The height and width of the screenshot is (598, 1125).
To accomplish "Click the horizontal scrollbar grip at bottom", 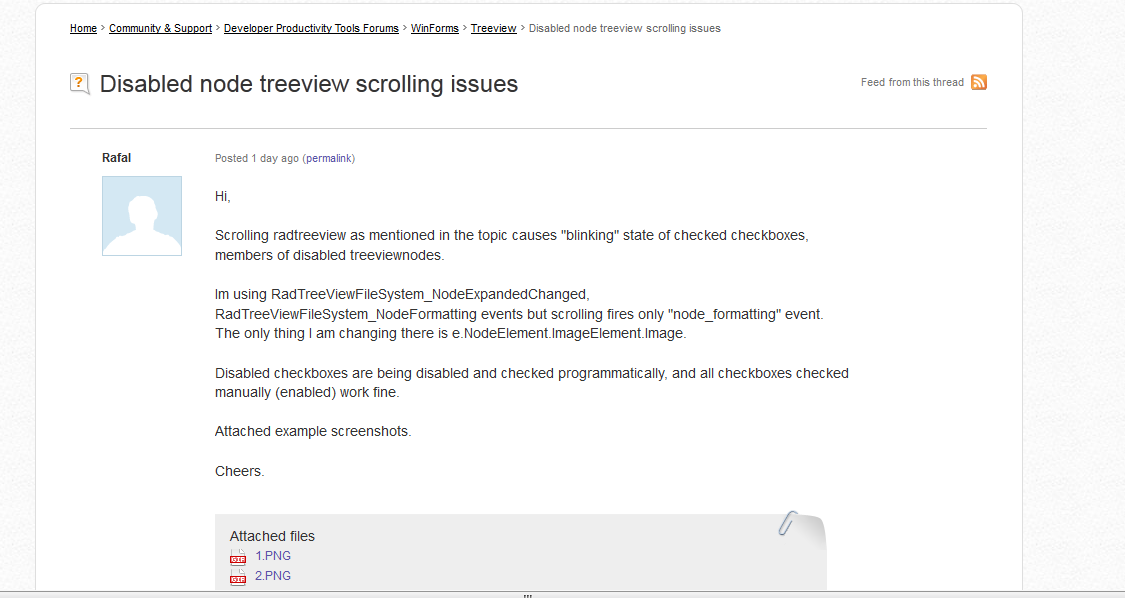I will click(527, 595).
